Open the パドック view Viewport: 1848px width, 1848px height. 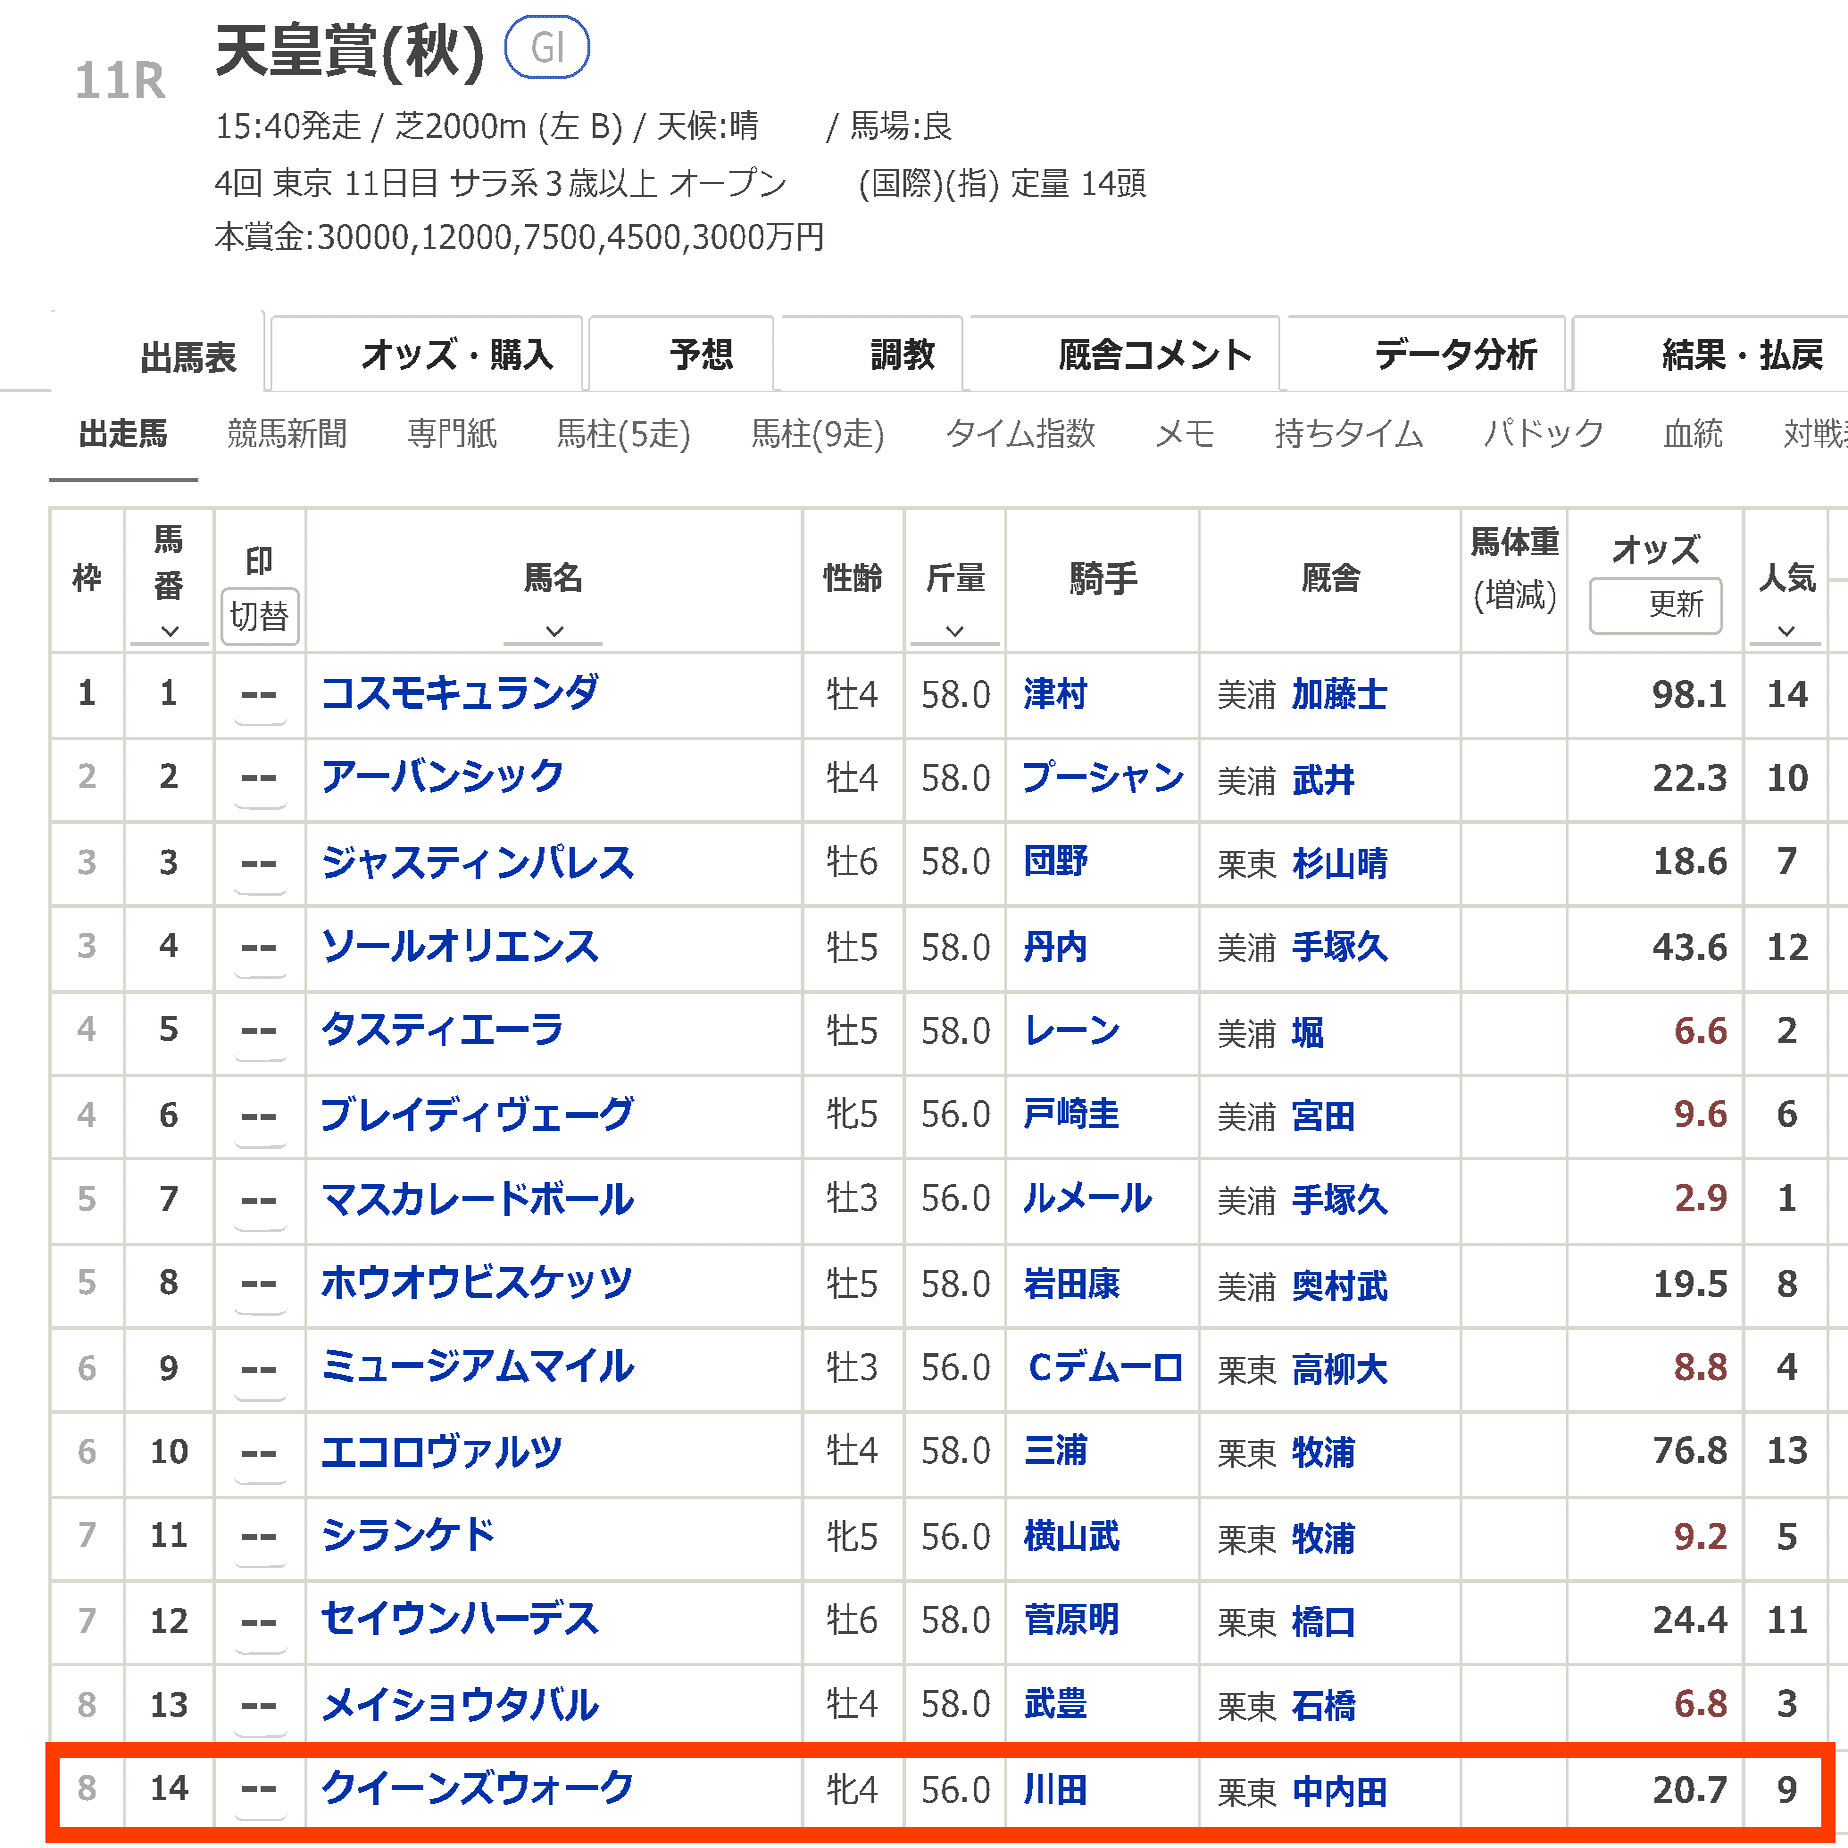[1543, 434]
